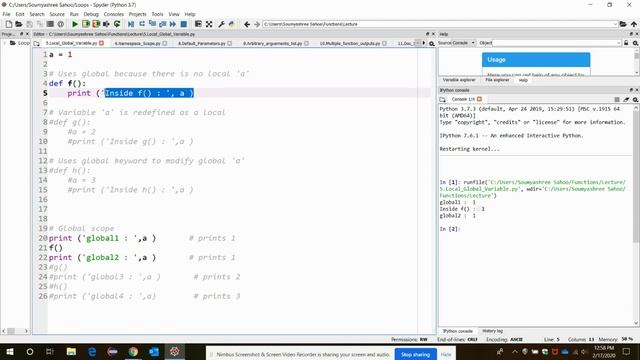Close the 10.Multiple_function_outputs.py tab
The width and height of the screenshot is (640, 360).
coord(384,43)
